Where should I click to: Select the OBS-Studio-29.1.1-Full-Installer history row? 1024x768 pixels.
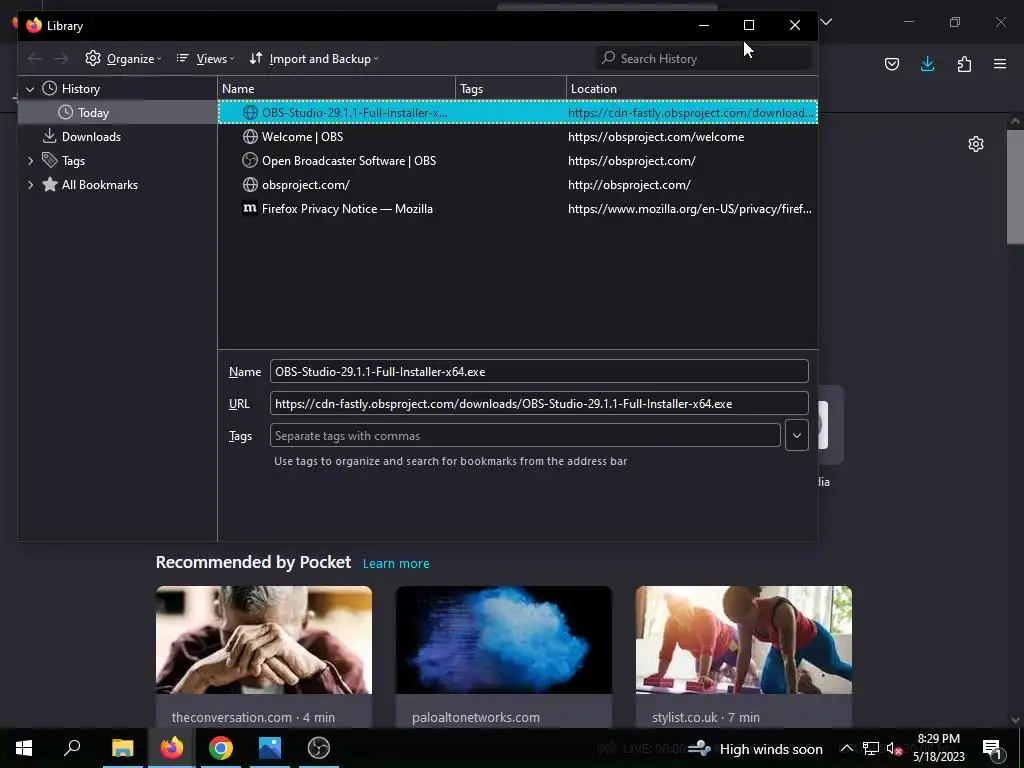[x=518, y=113]
